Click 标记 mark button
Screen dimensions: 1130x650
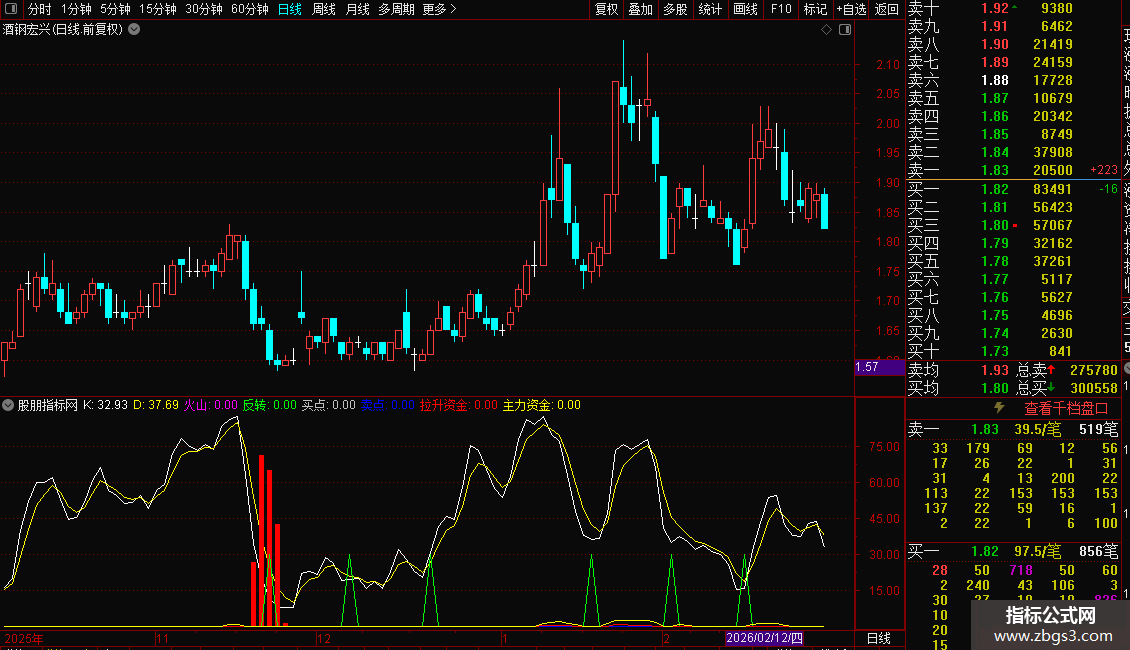click(x=816, y=9)
